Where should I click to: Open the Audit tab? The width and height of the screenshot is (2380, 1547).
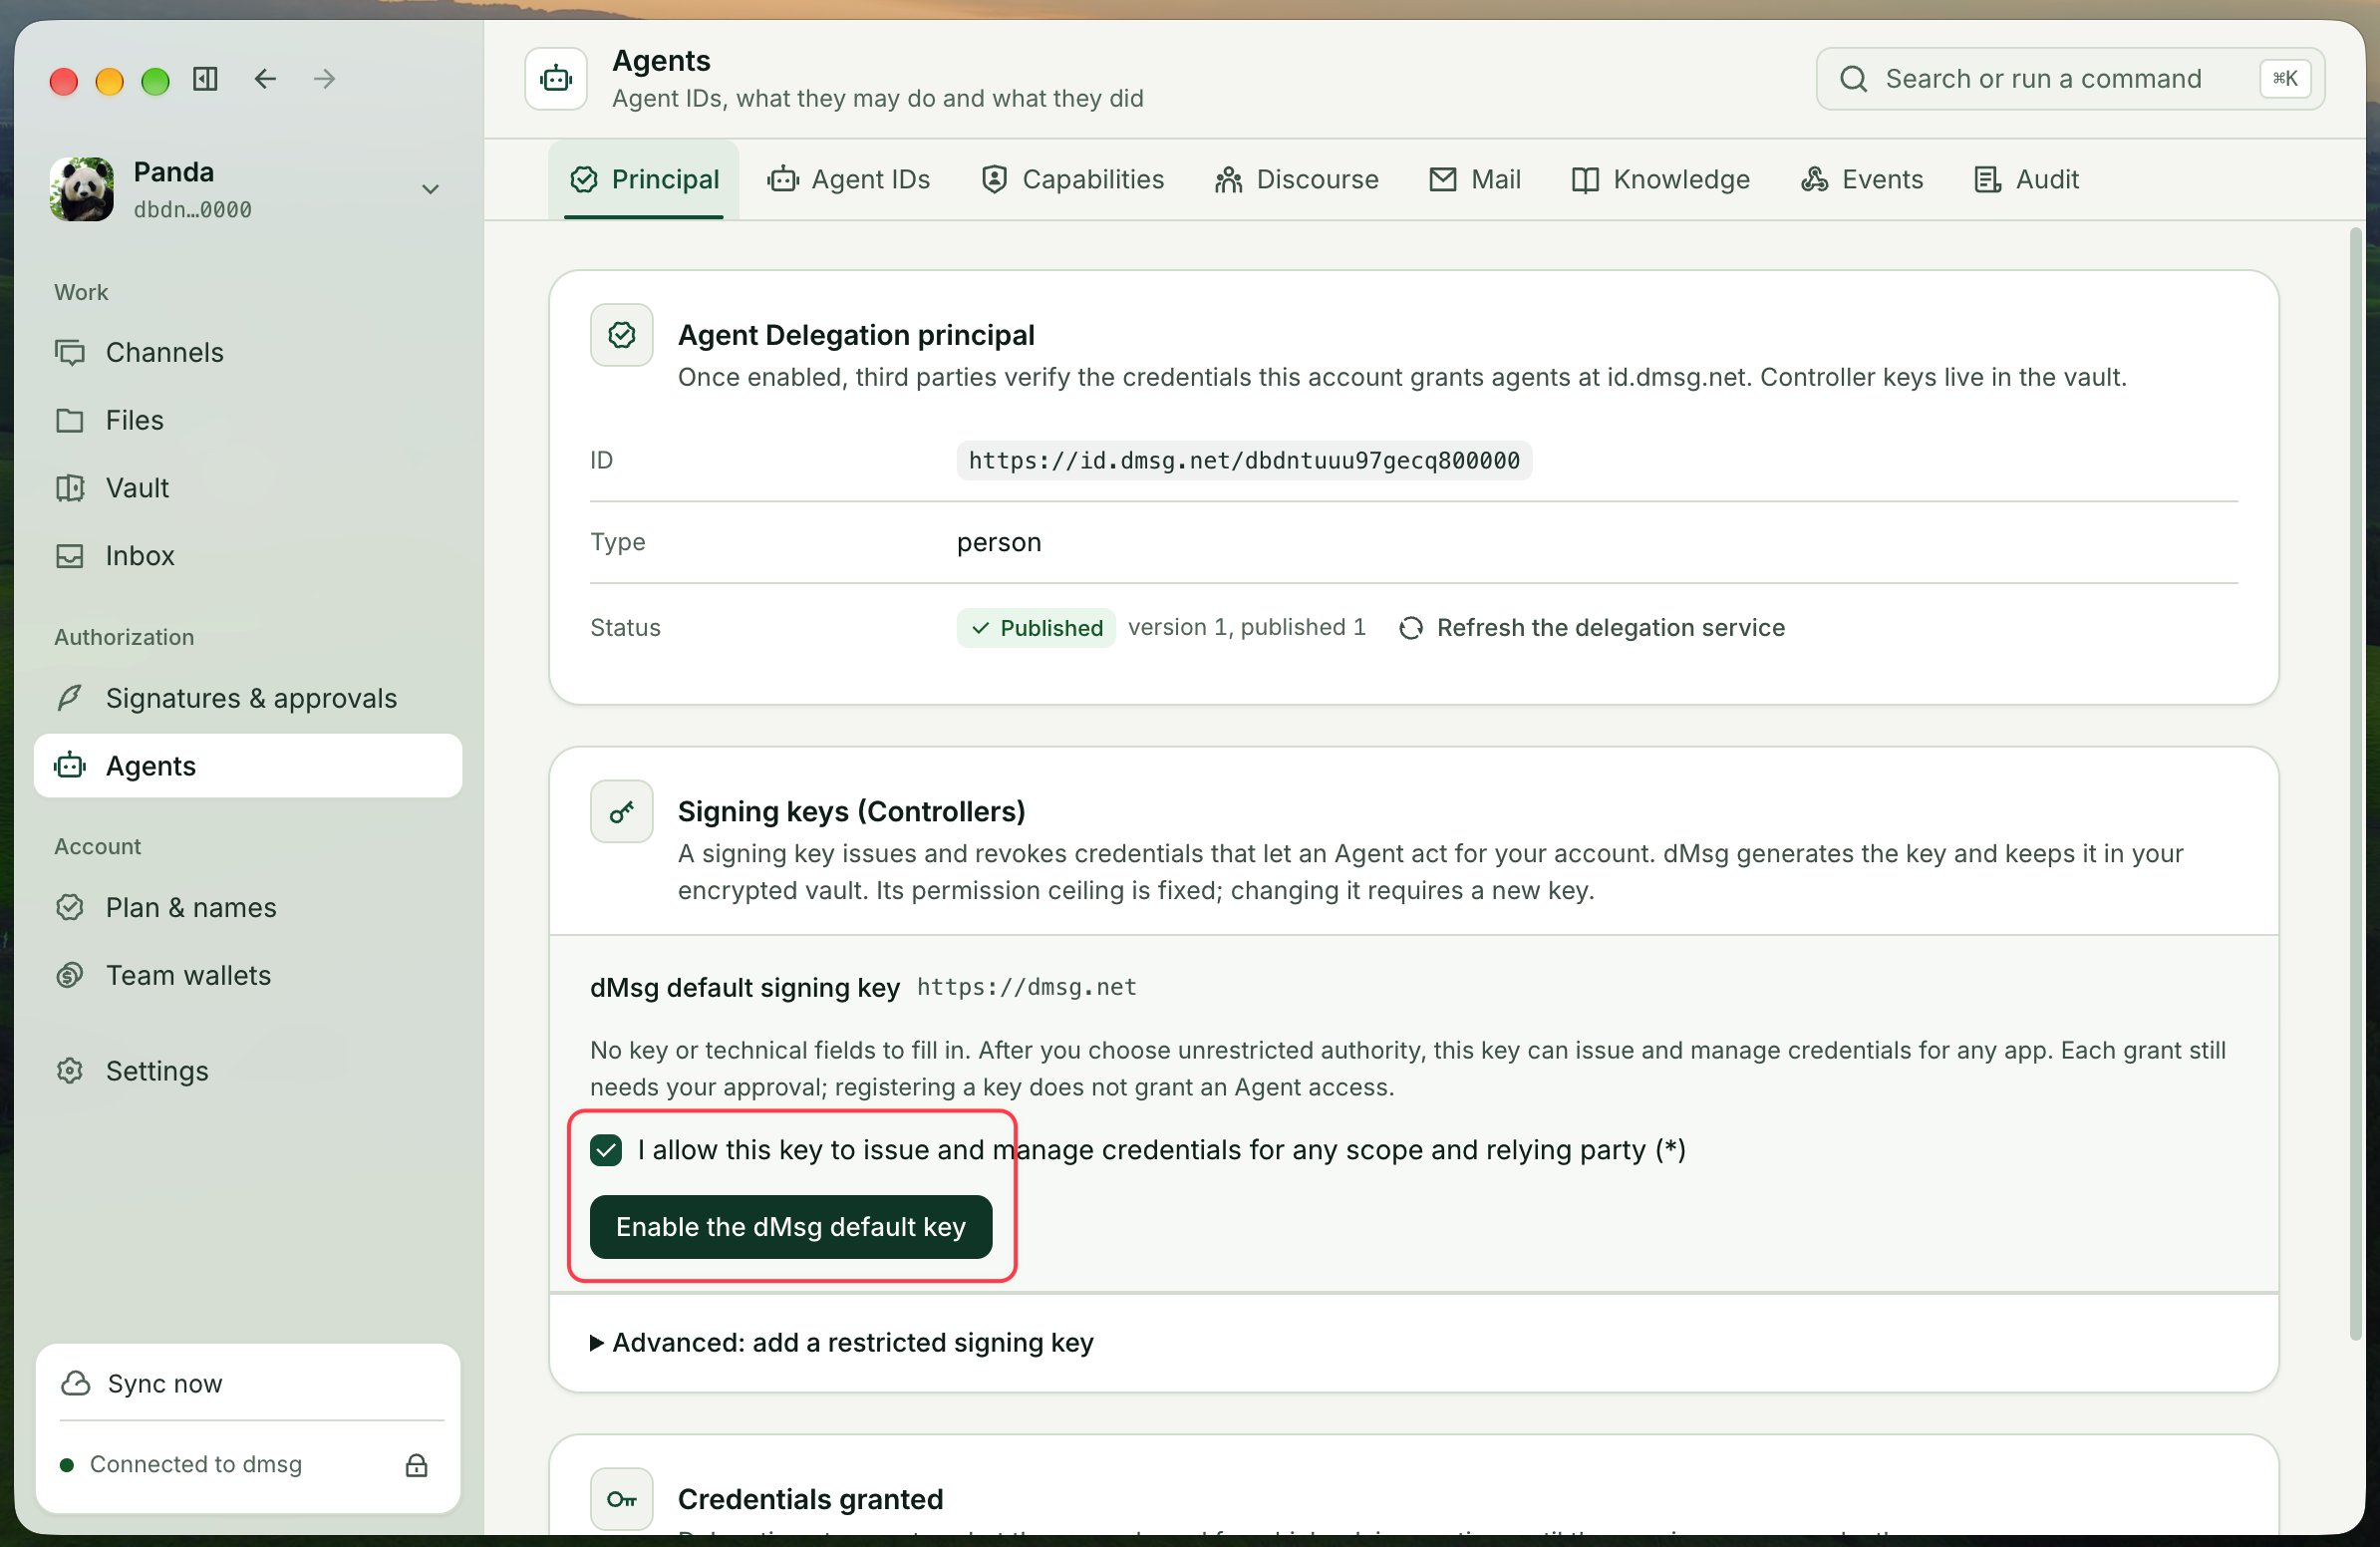point(2027,180)
